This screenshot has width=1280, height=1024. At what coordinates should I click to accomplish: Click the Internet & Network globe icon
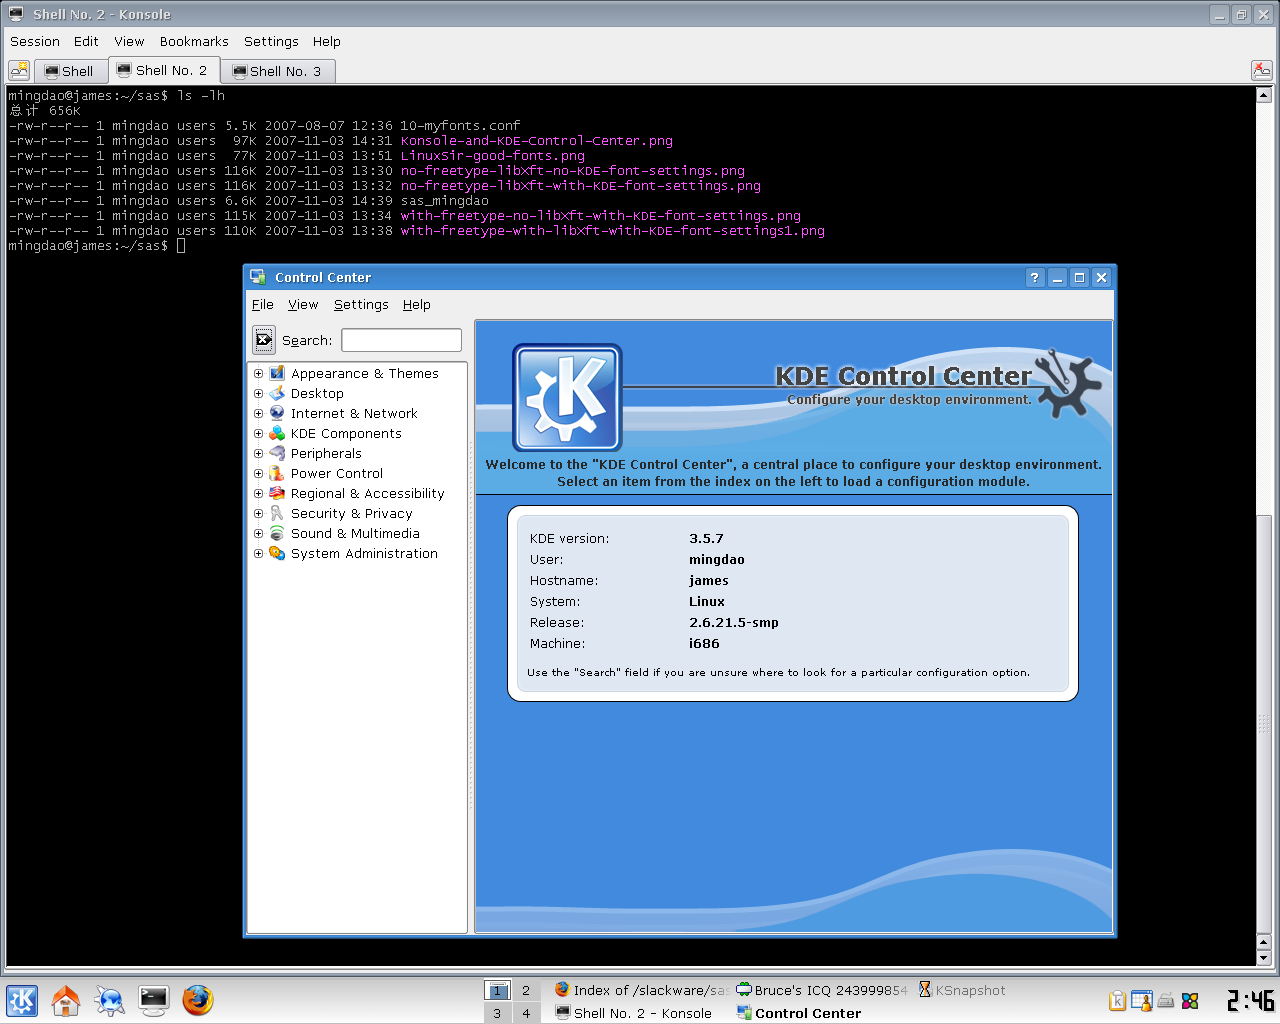(x=277, y=413)
